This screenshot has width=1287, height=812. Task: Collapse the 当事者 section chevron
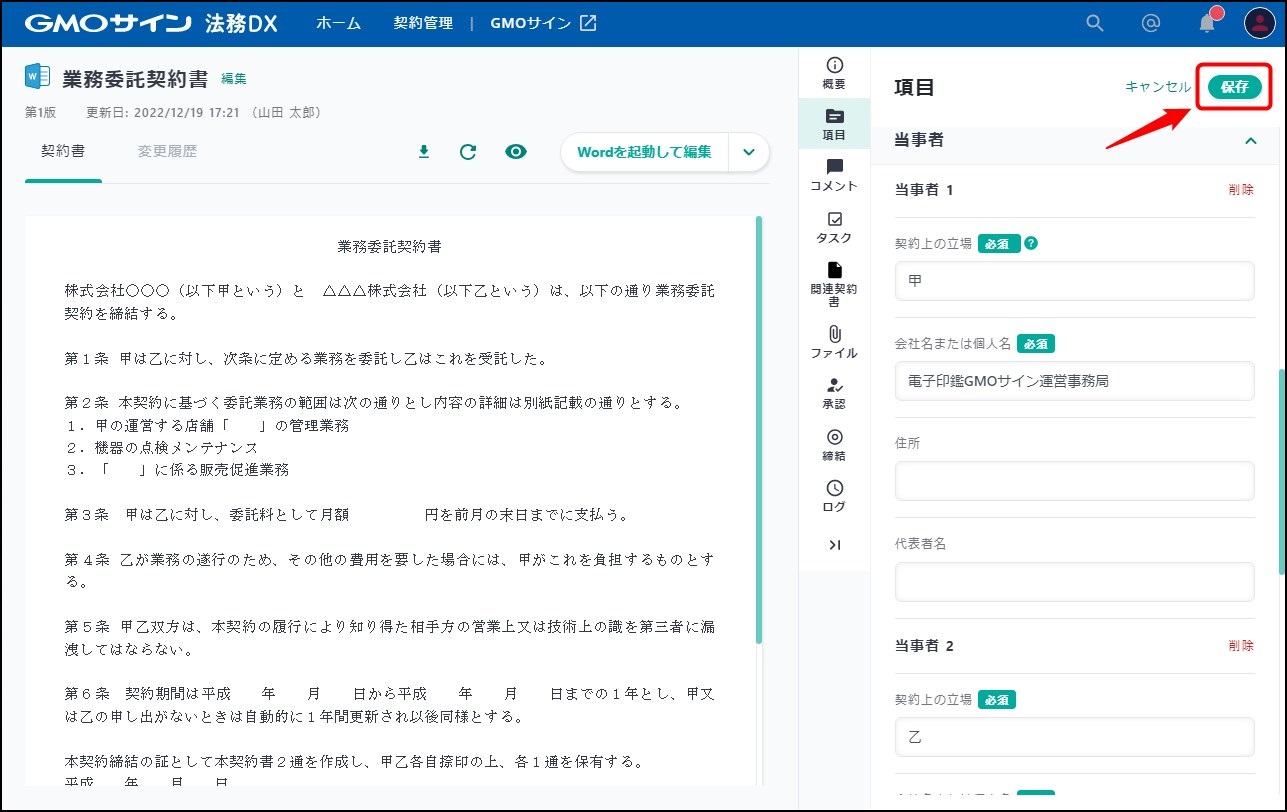(x=1250, y=141)
